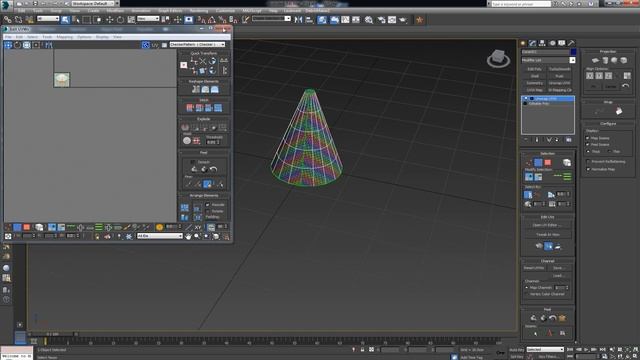This screenshot has height=360, width=640.
Task: Open the Create command panel tab
Action: coord(523,43)
